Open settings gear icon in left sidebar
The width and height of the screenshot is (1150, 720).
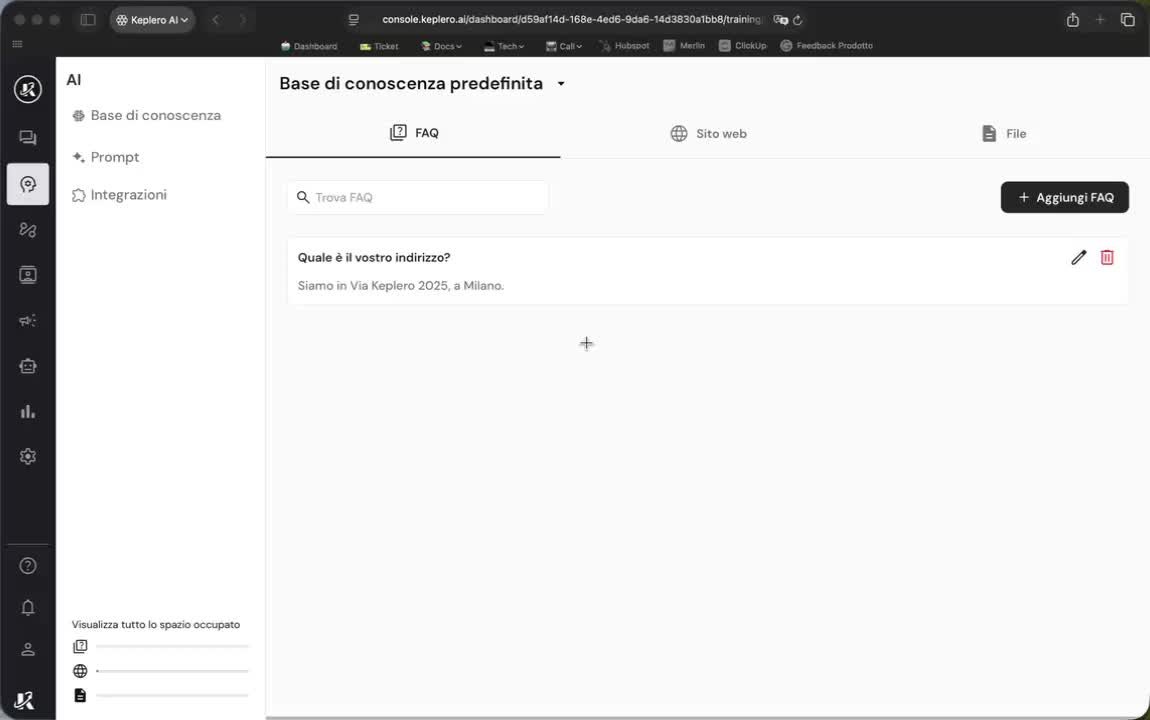coord(28,457)
